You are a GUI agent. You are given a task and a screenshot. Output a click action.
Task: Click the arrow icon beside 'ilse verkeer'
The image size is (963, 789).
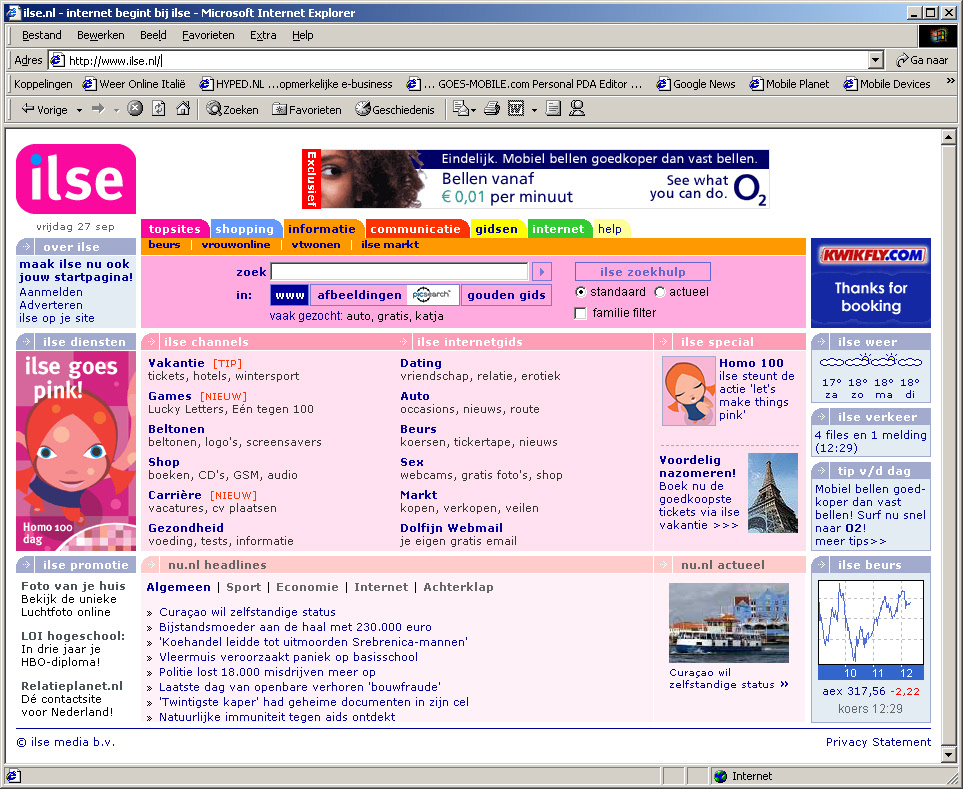(821, 416)
